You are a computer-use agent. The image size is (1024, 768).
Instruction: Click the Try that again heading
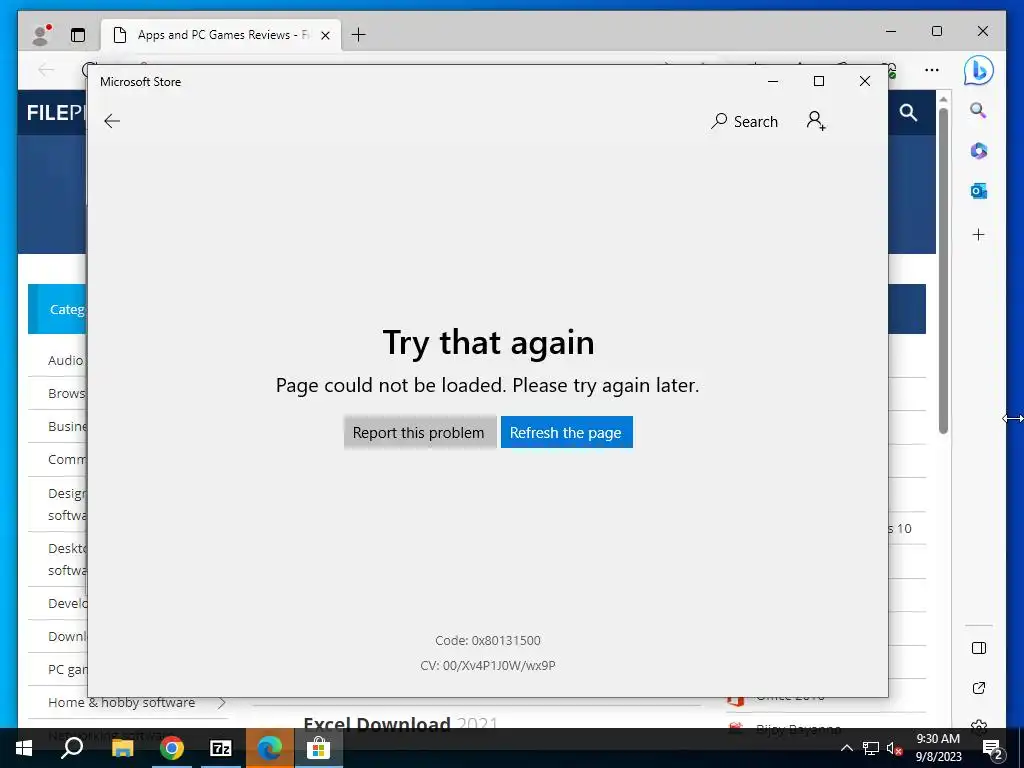point(488,342)
